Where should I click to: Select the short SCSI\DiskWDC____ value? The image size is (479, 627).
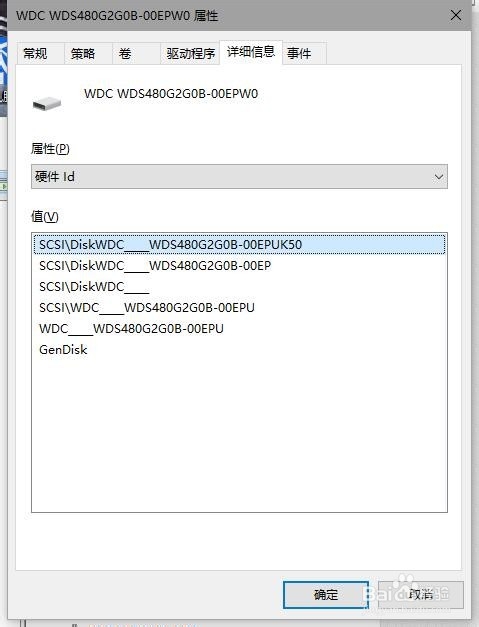(239, 287)
